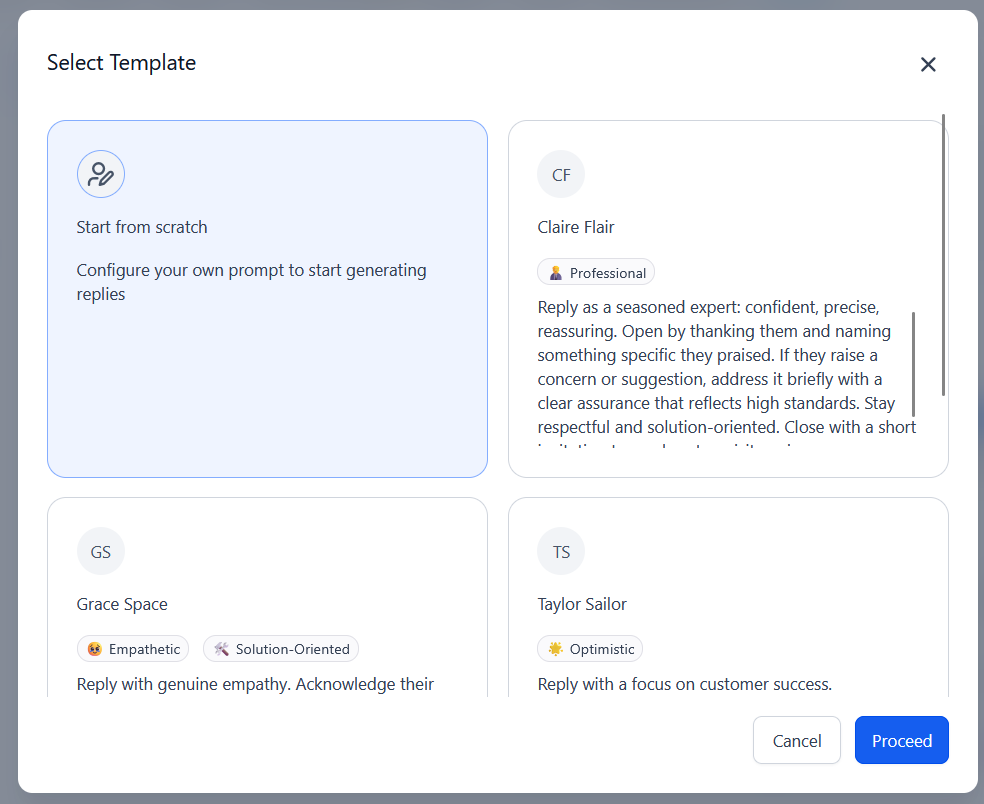This screenshot has height=804, width=984.
Task: Click the Empathetic tag emoji icon
Action: click(95, 649)
